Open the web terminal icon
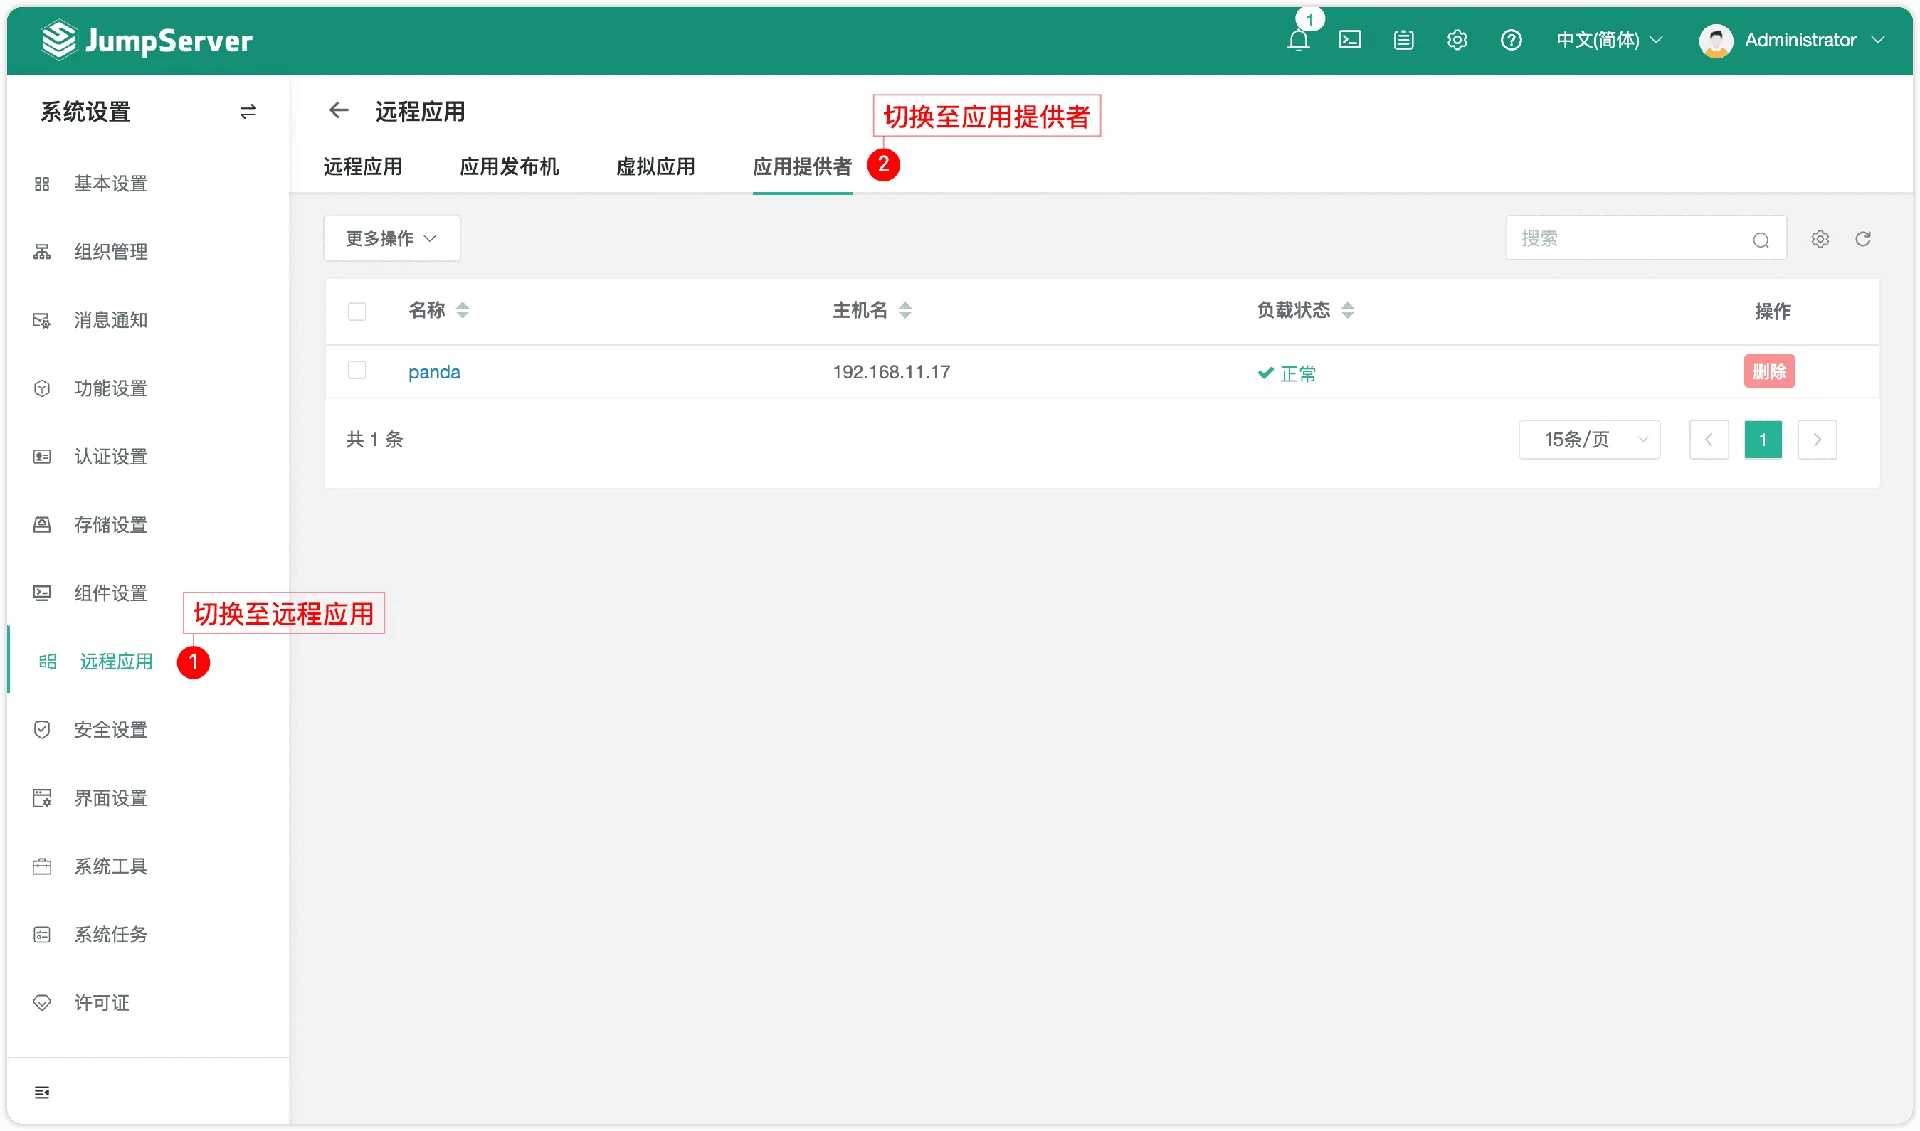 pos(1350,40)
